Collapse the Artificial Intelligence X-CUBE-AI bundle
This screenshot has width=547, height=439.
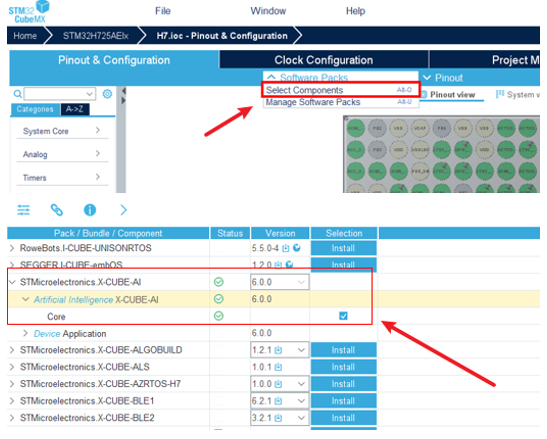coord(25,299)
